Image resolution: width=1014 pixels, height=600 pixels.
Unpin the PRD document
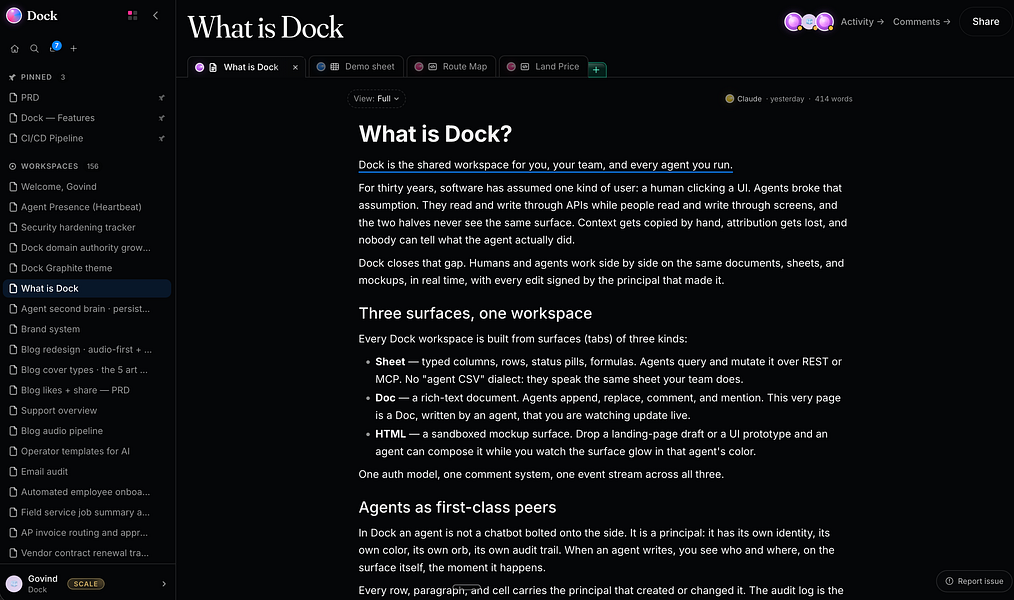pyautogui.click(x=162, y=98)
